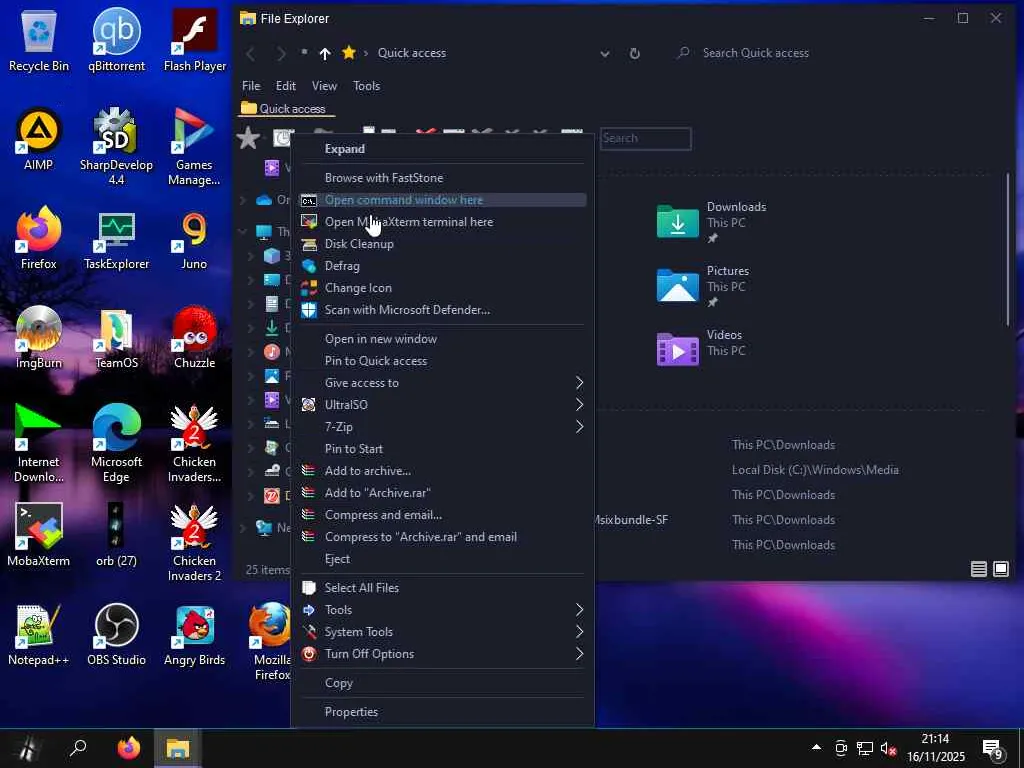Open Flash Player desktop shortcut
Screen dimensions: 1024x768
click(195, 40)
